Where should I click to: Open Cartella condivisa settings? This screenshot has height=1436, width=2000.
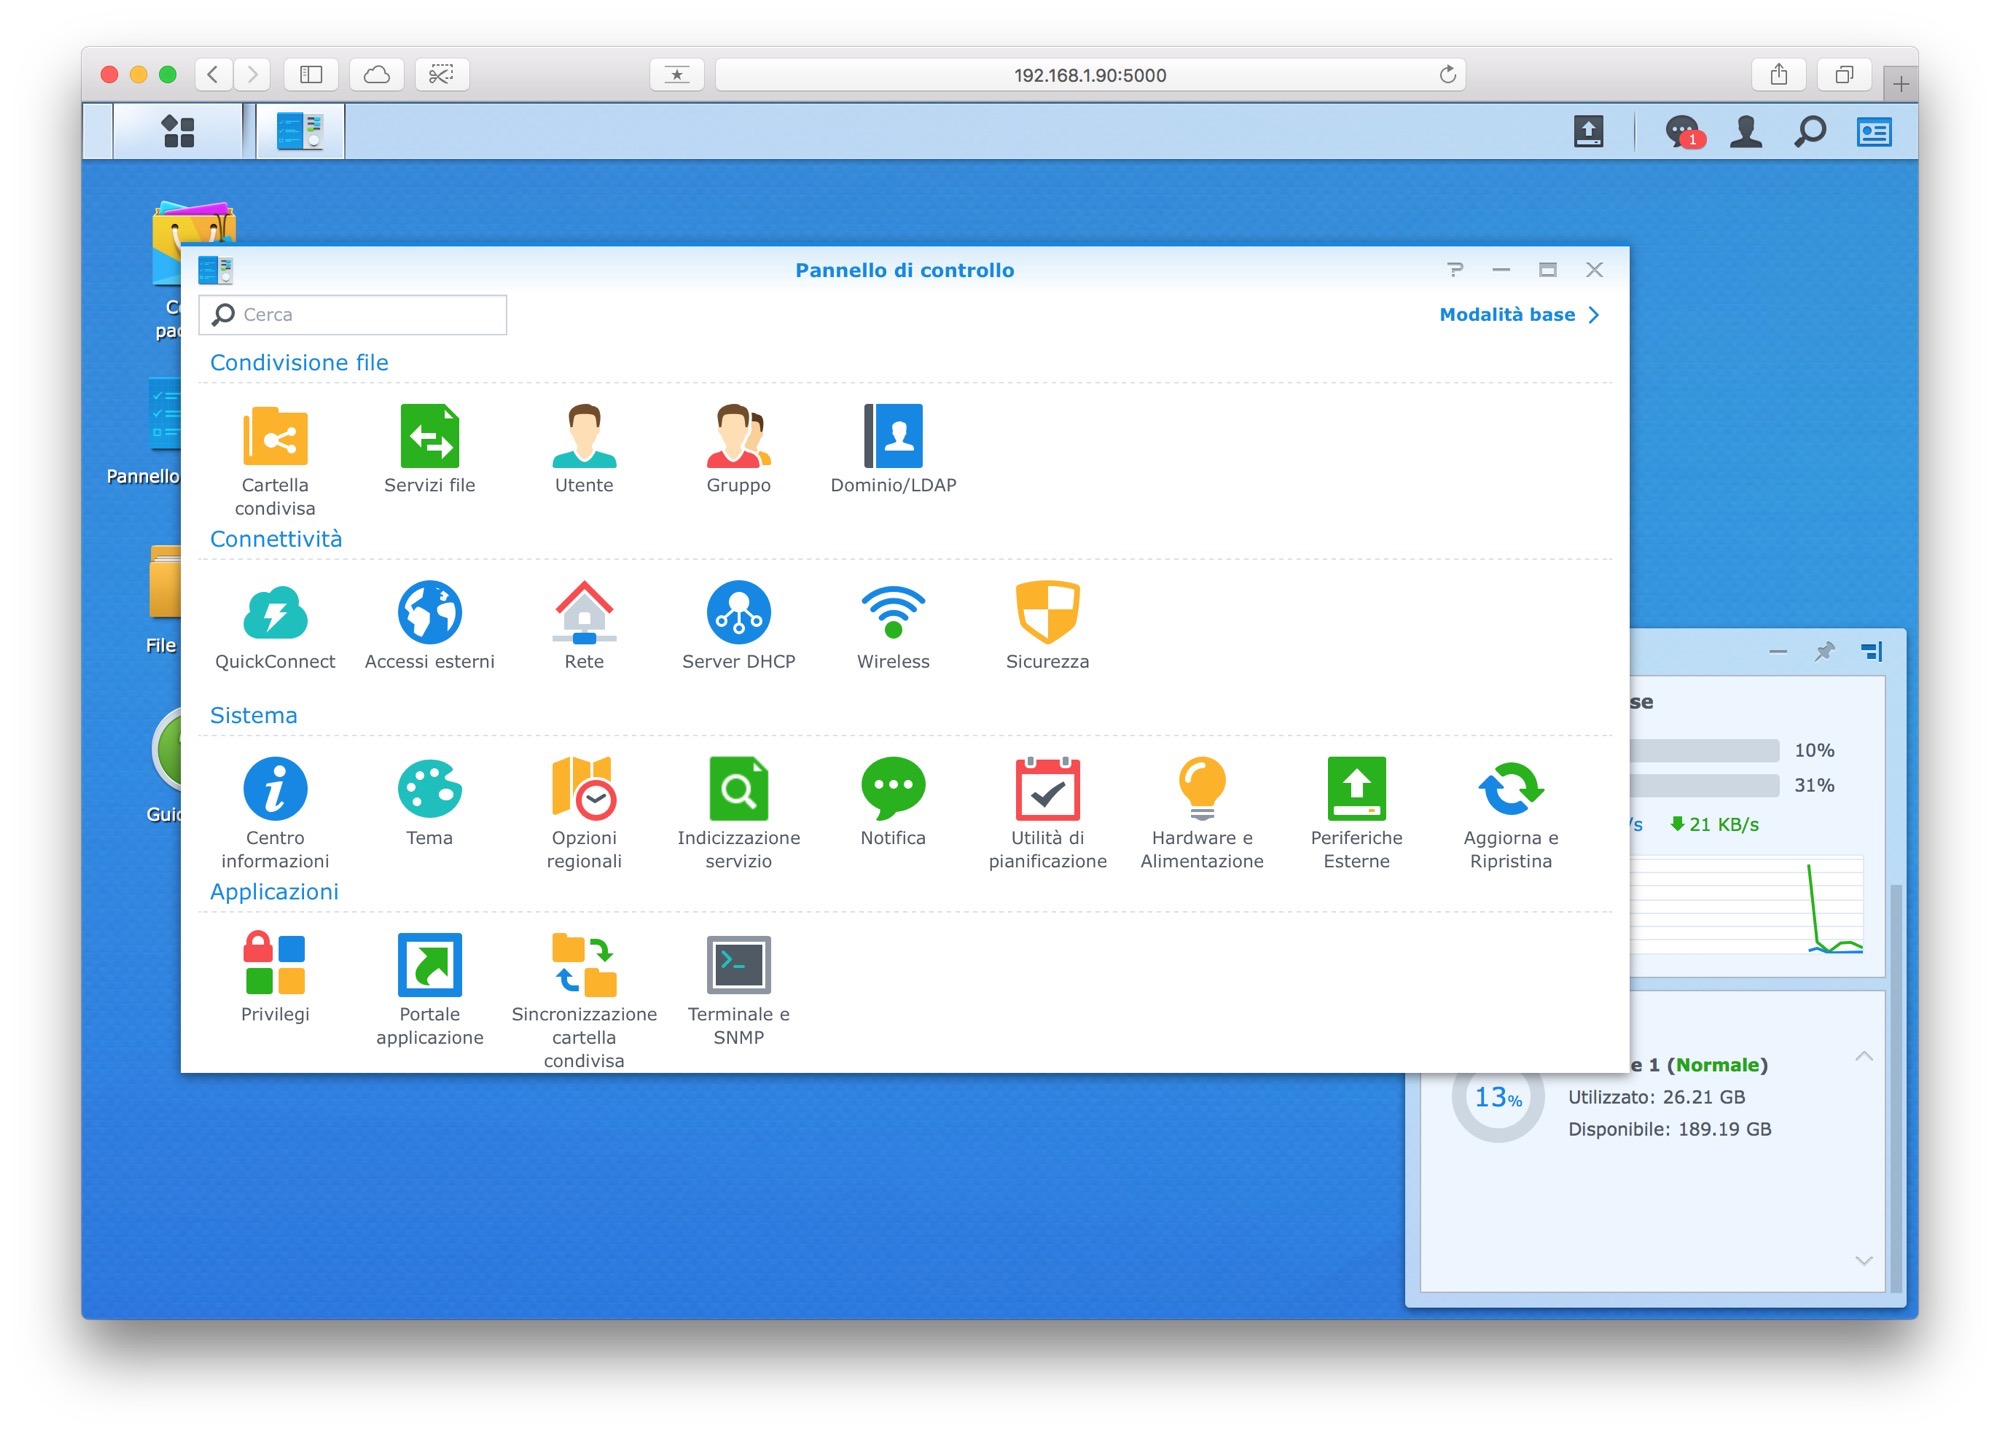tap(275, 460)
